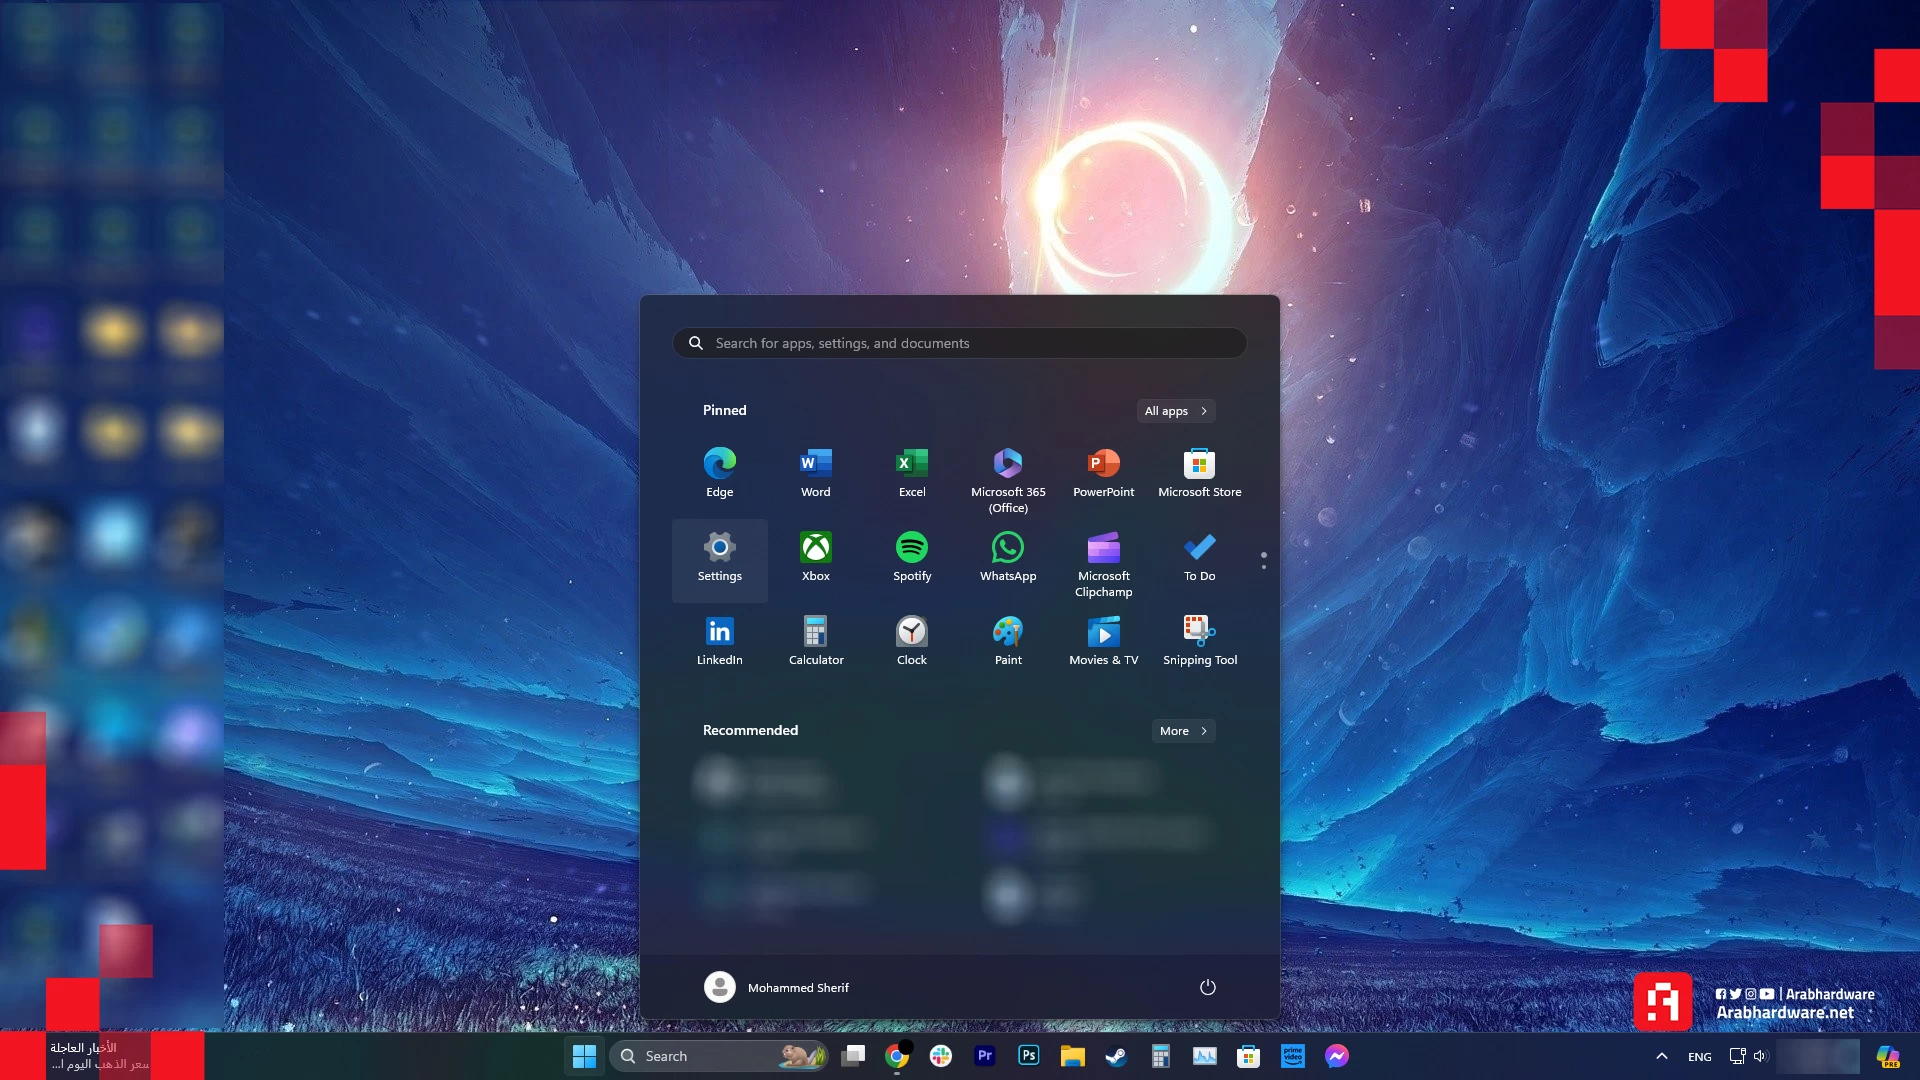
Task: Launch the Xbox app
Action: pyautogui.click(x=815, y=557)
